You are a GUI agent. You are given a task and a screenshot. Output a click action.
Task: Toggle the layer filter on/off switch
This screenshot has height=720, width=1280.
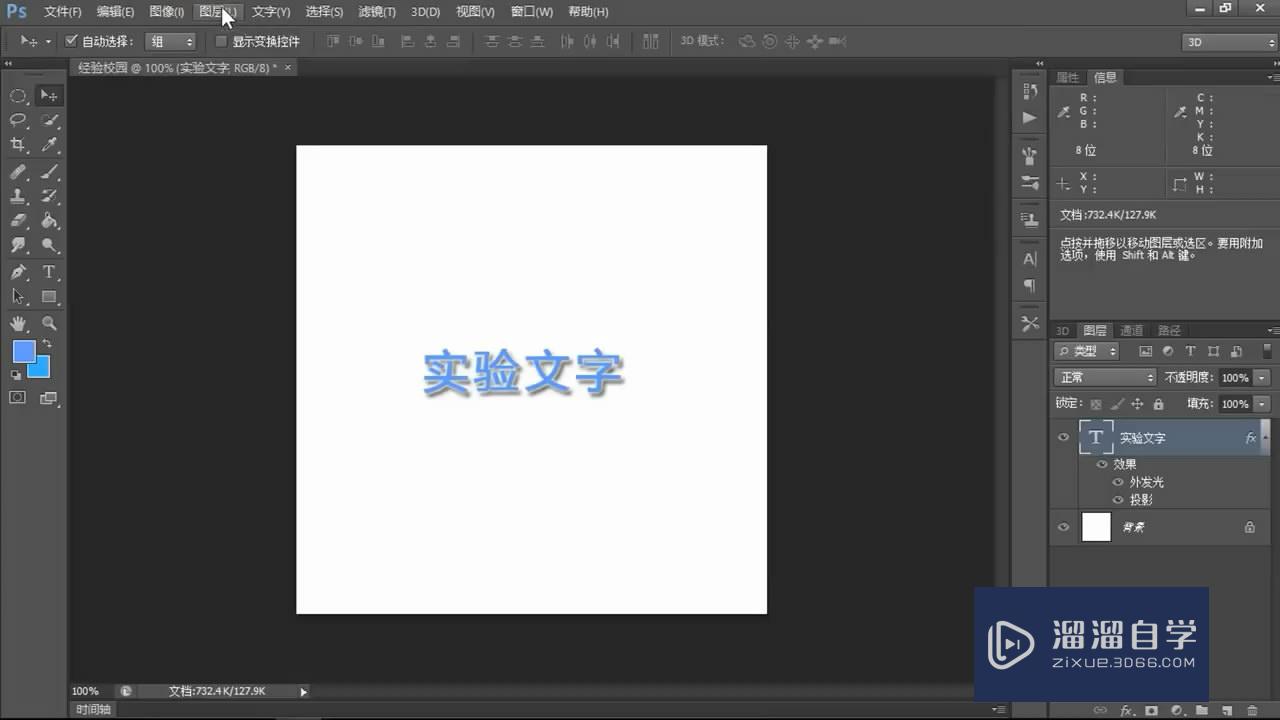[1268, 351]
